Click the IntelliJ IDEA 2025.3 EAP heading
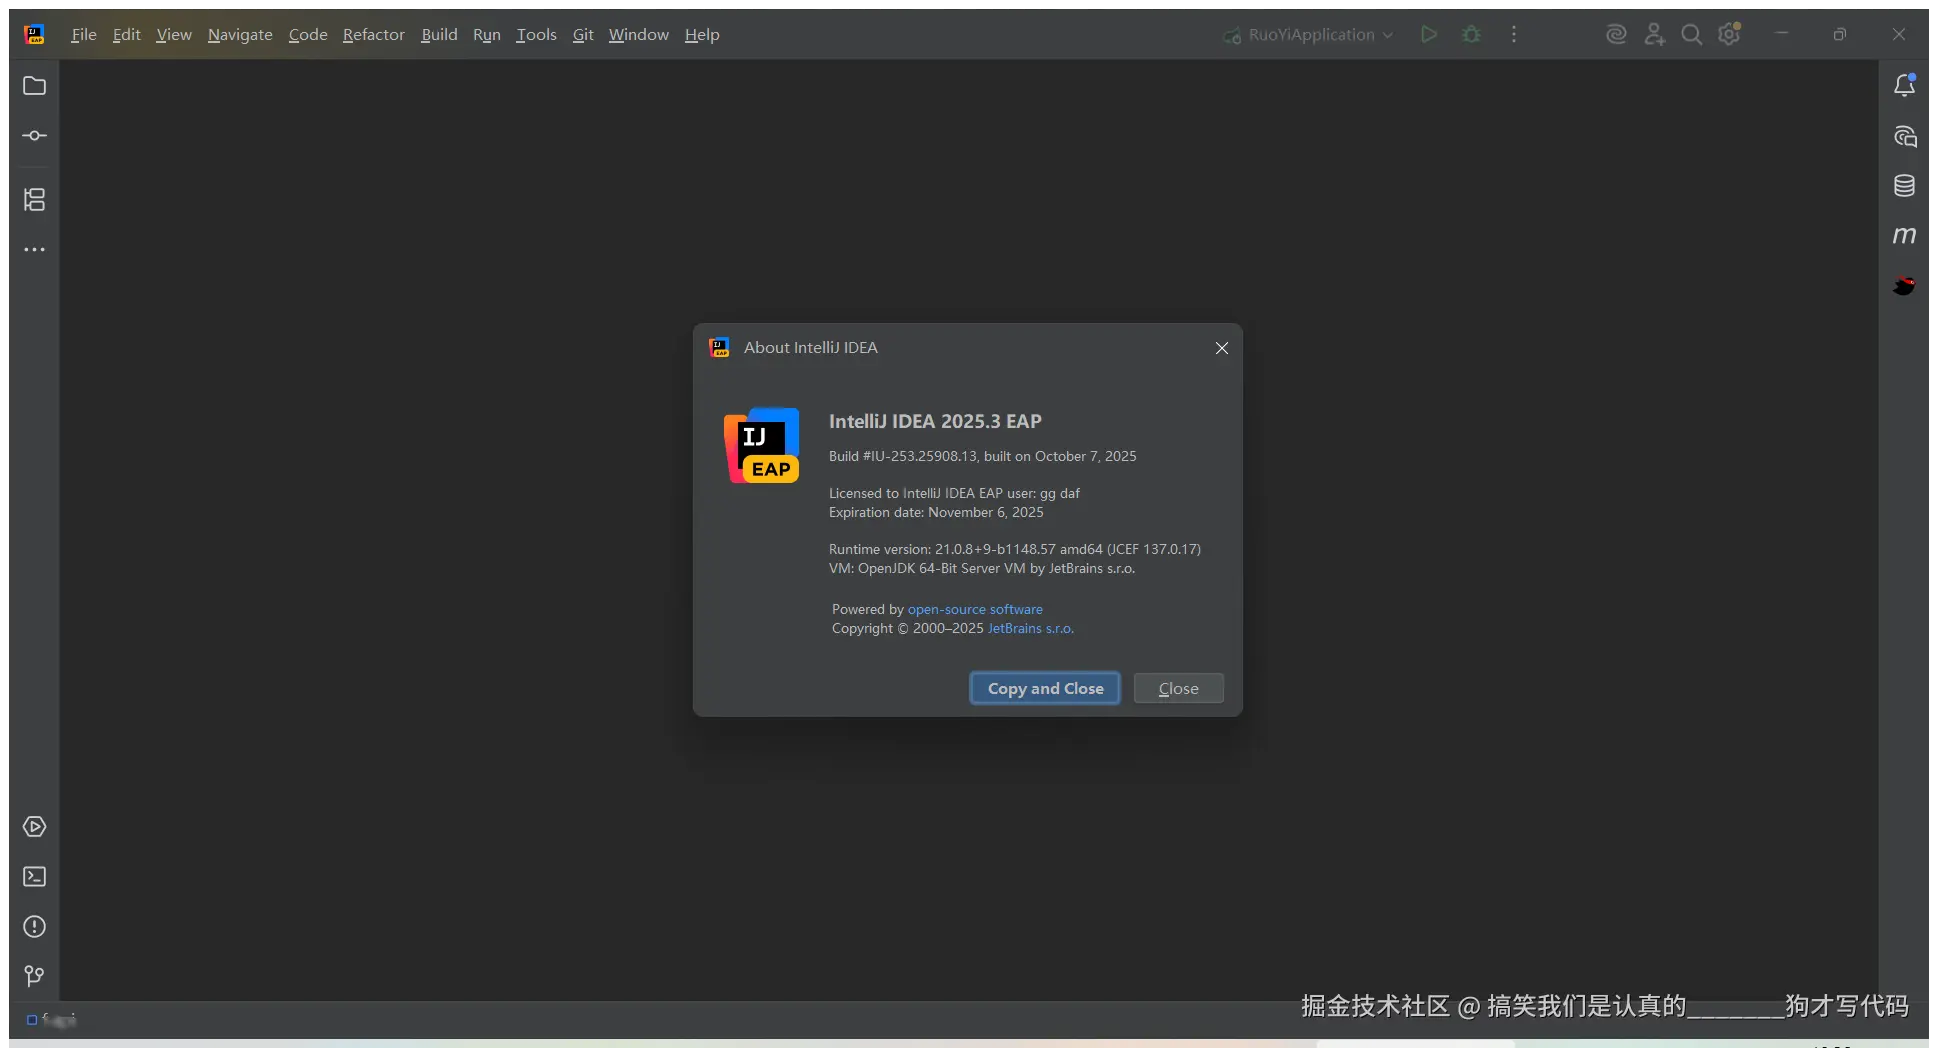Viewport: 1938px width, 1048px height. coord(935,421)
